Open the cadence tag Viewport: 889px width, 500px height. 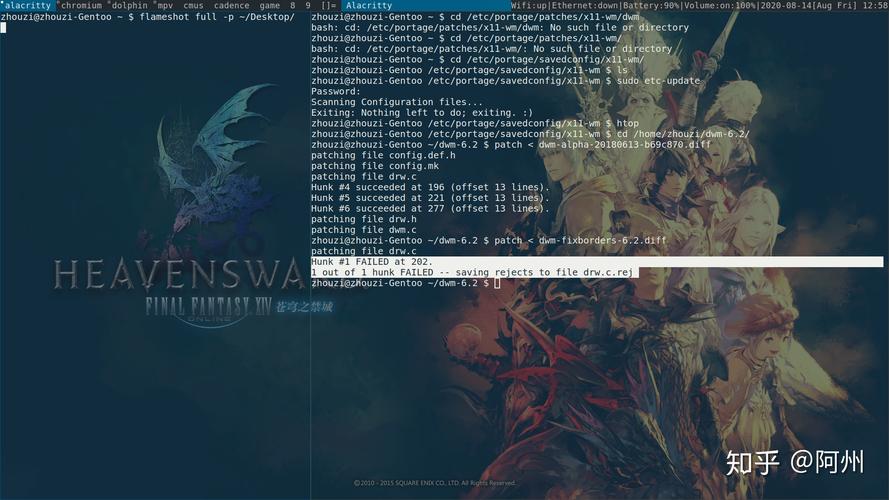tap(231, 5)
